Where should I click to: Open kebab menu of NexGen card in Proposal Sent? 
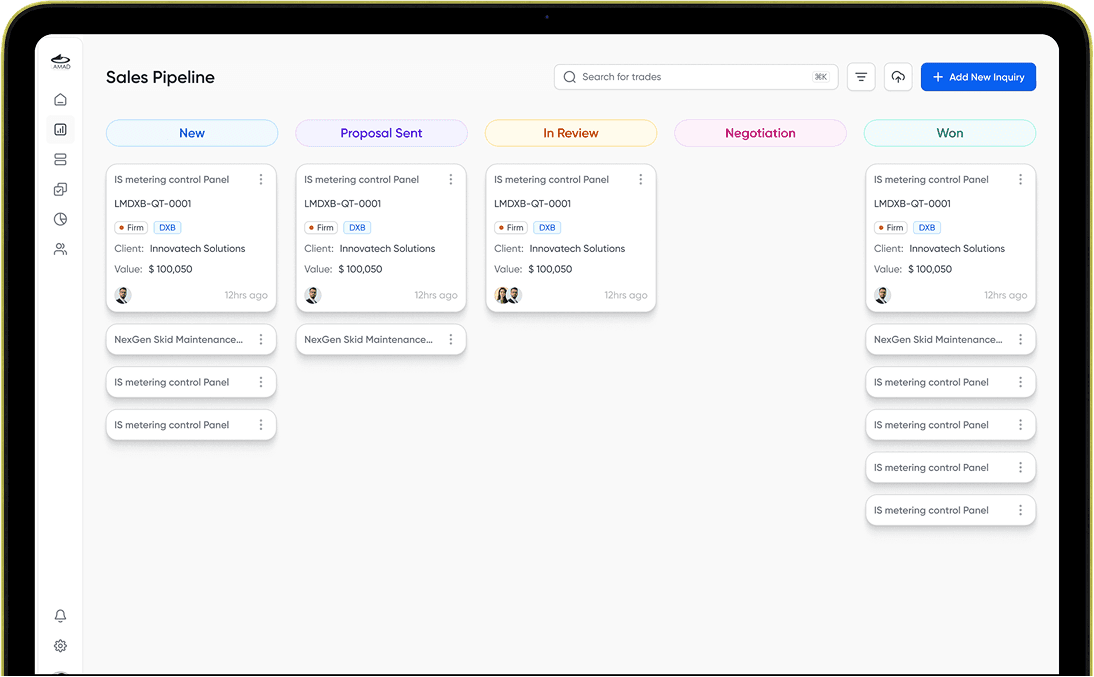(x=451, y=339)
